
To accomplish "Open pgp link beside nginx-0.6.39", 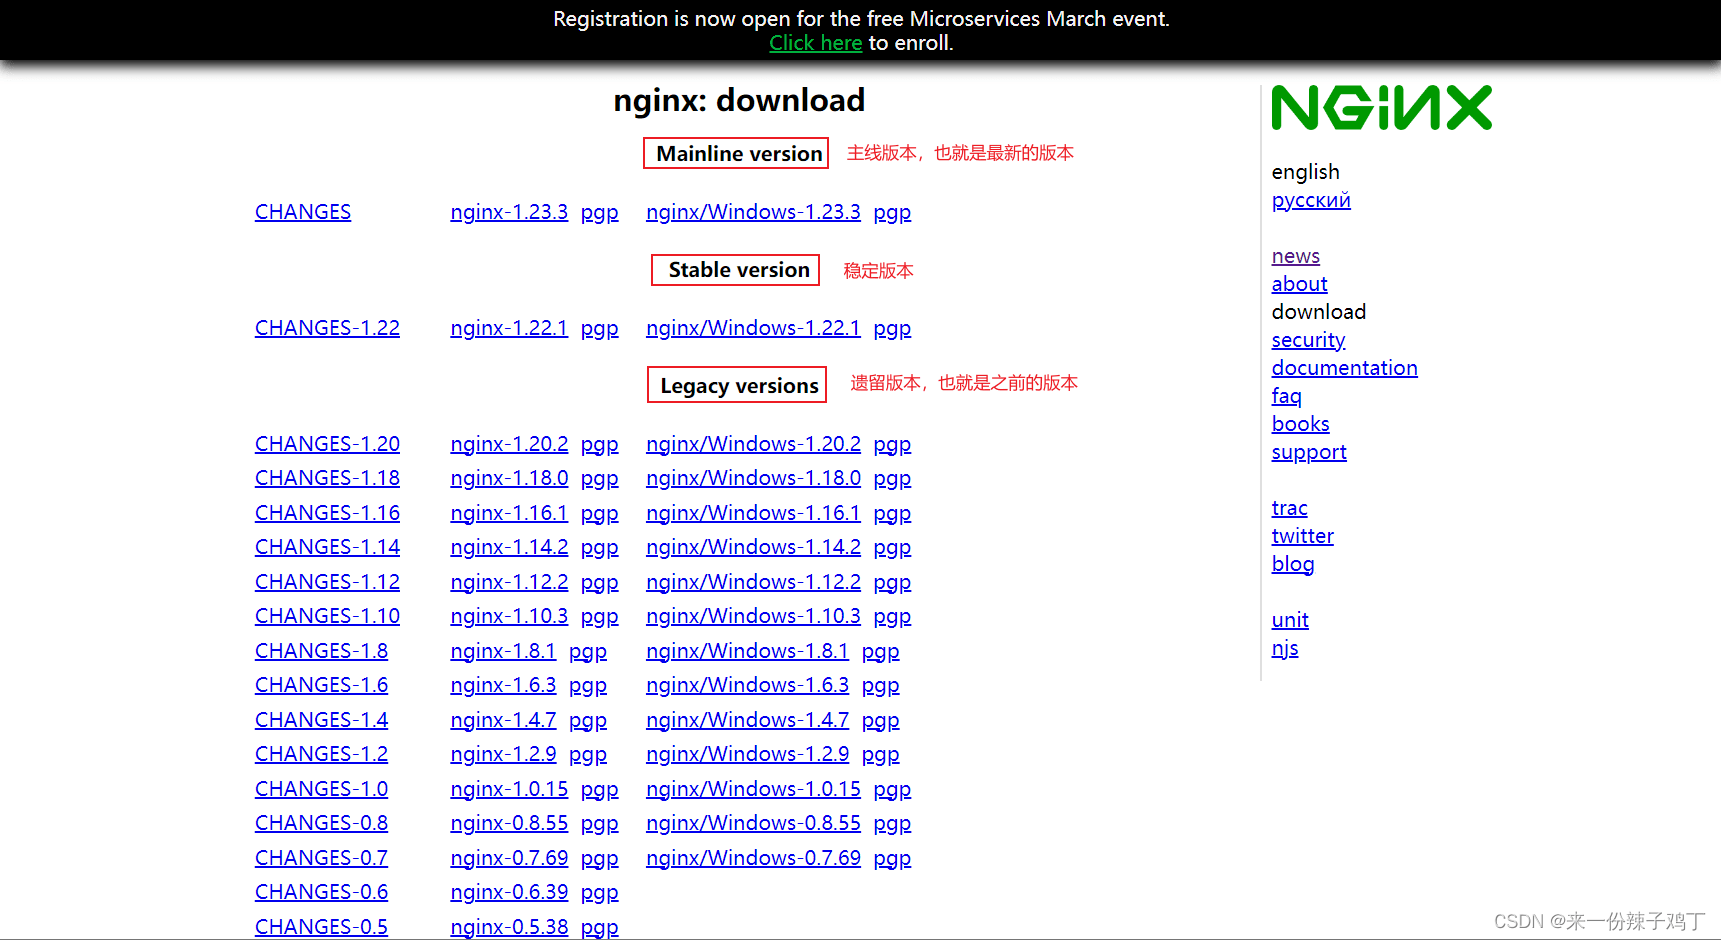I will (599, 893).
